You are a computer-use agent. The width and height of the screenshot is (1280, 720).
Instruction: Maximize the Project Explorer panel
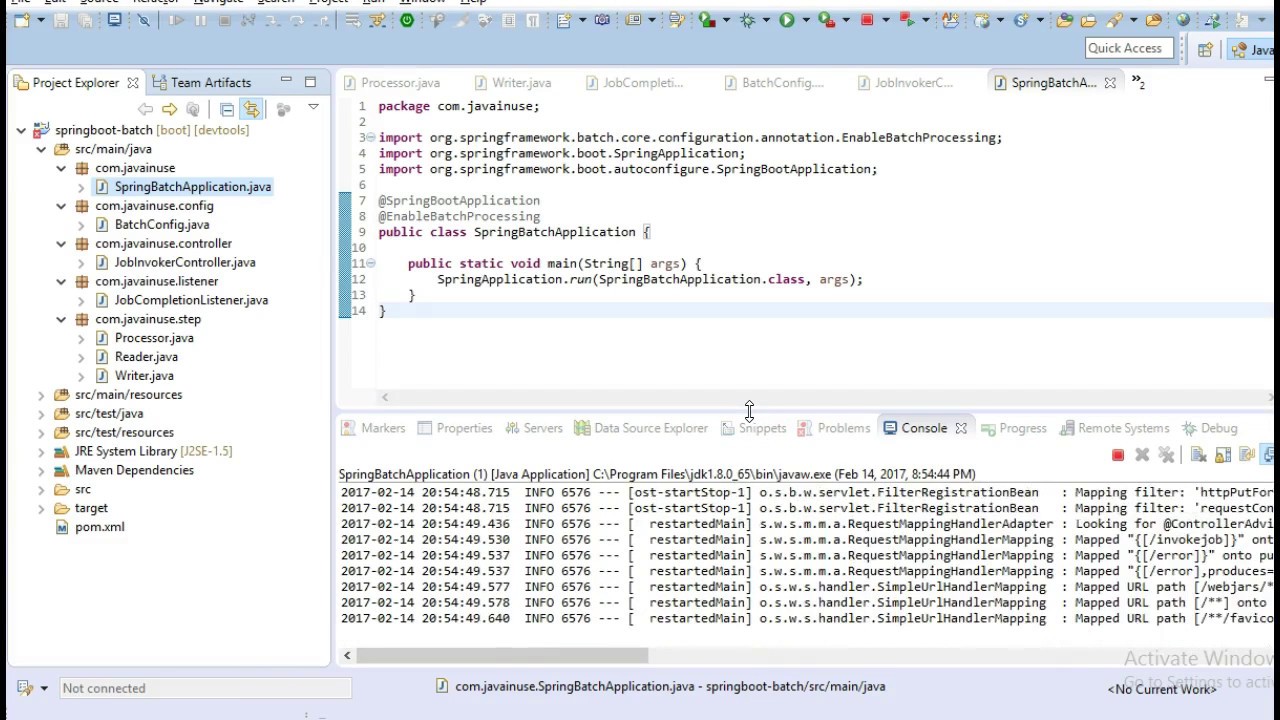tap(310, 82)
